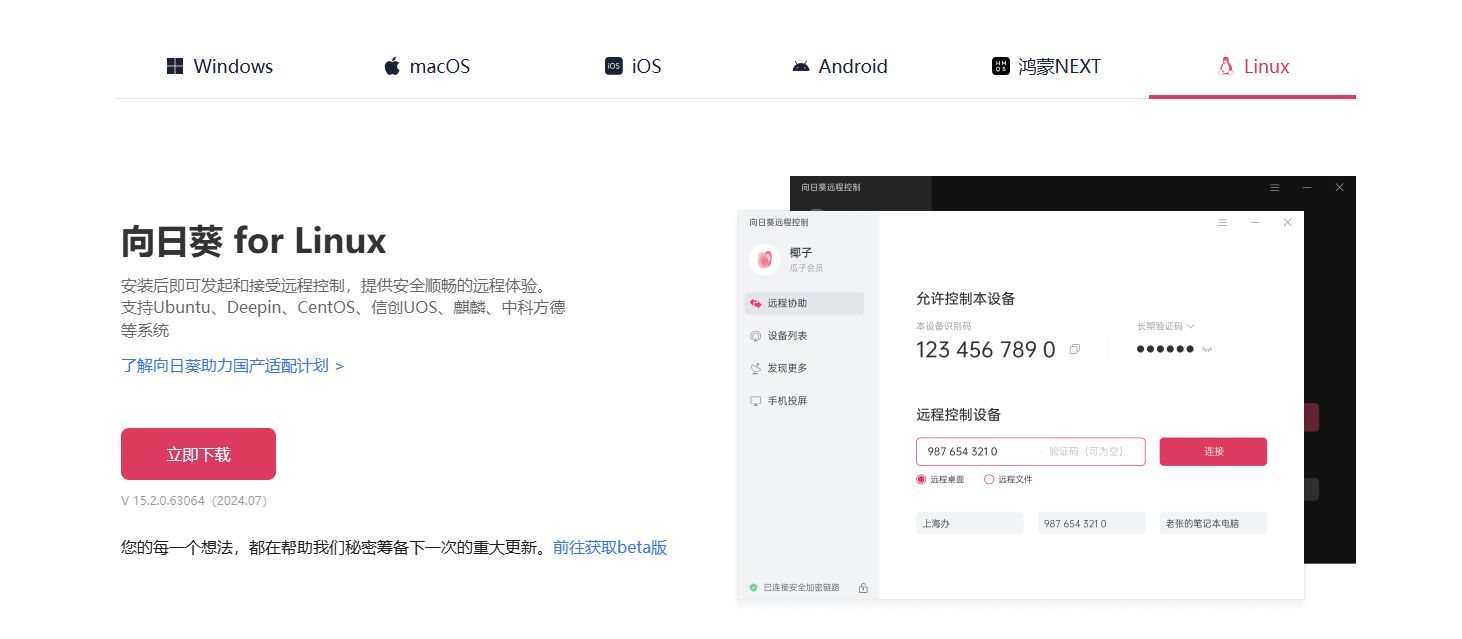Viewport: 1462px width, 639px height.
Task: Click the 连接 connect button
Action: (x=1213, y=451)
